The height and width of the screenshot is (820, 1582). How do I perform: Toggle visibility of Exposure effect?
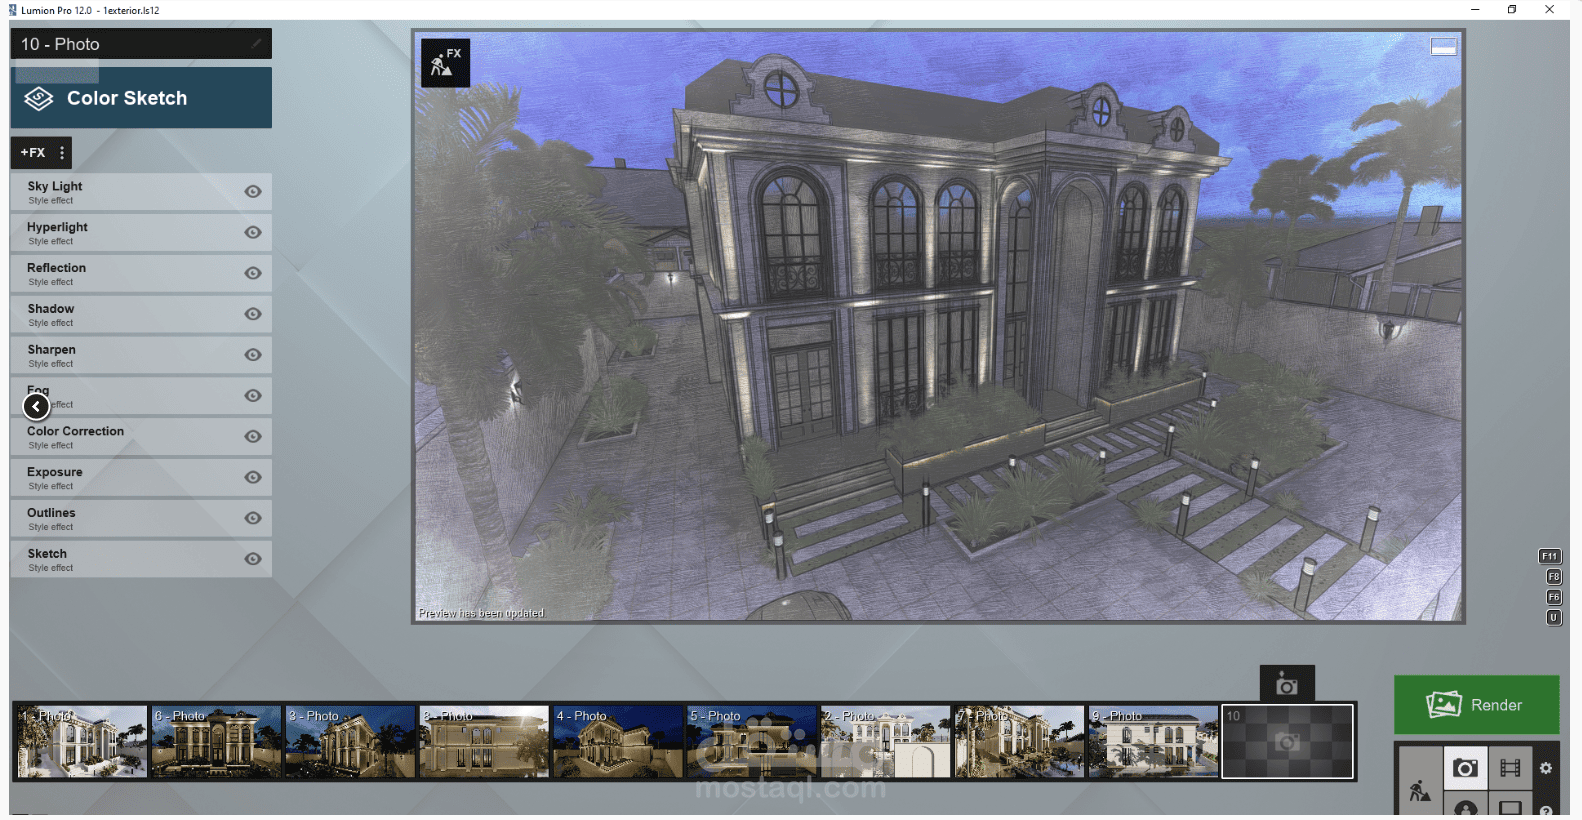coord(253,478)
